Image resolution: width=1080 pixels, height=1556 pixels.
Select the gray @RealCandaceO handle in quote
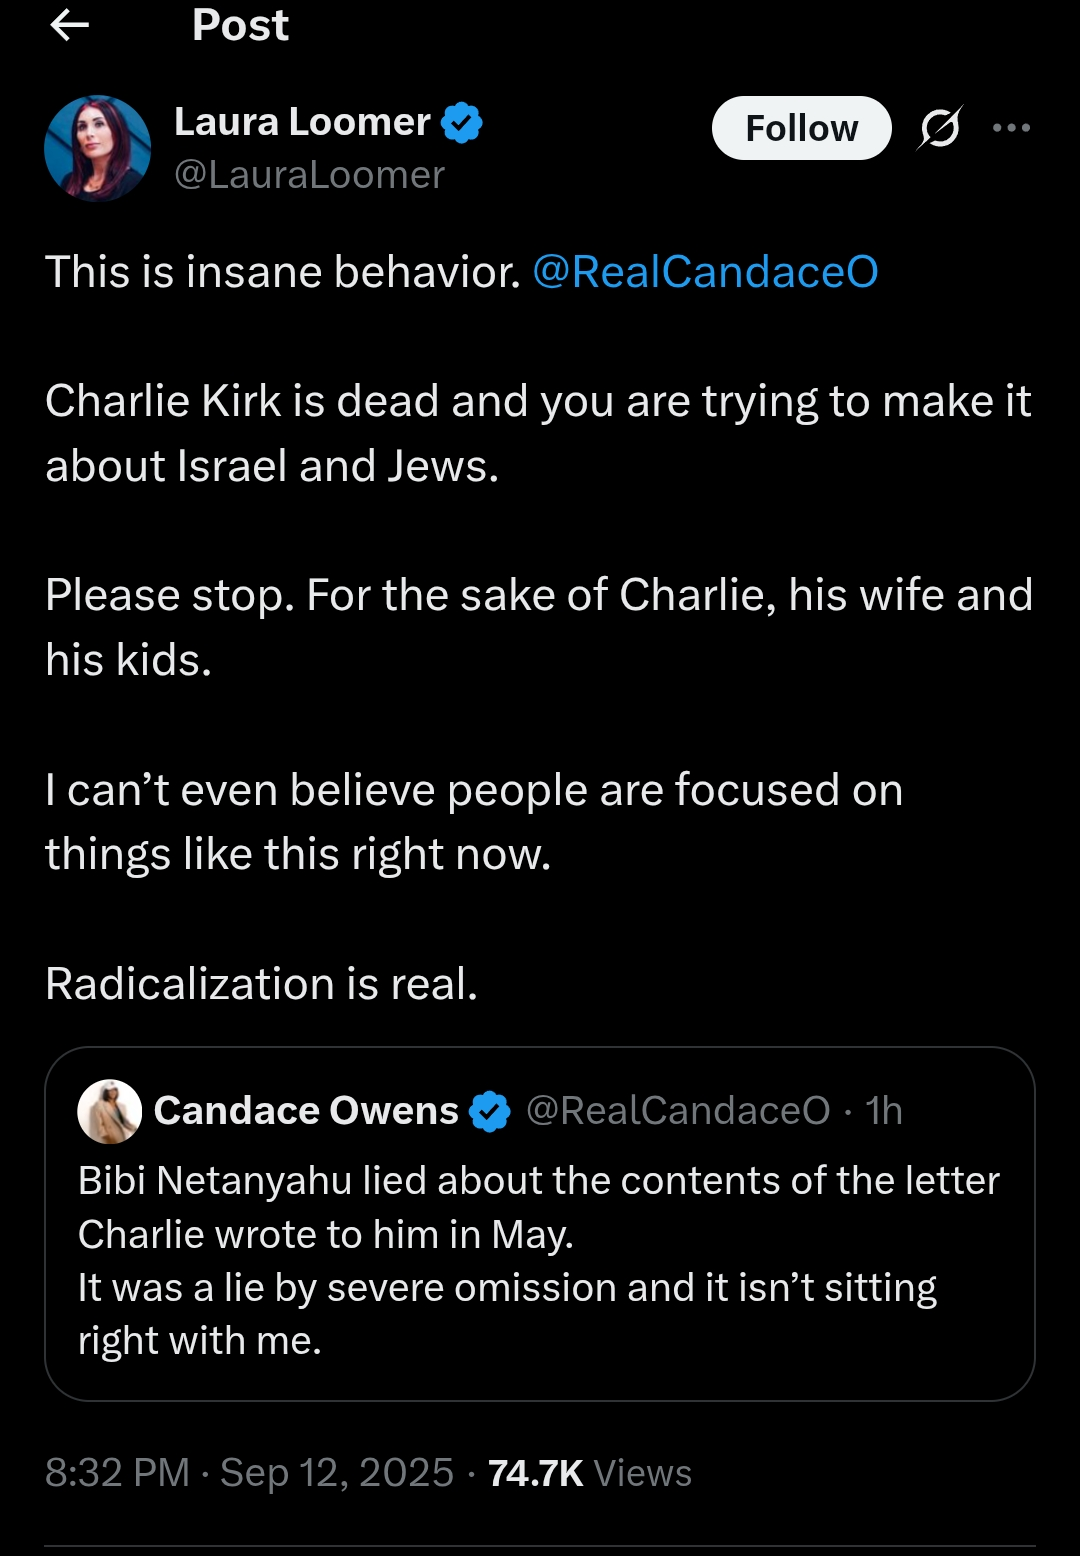[678, 1111]
